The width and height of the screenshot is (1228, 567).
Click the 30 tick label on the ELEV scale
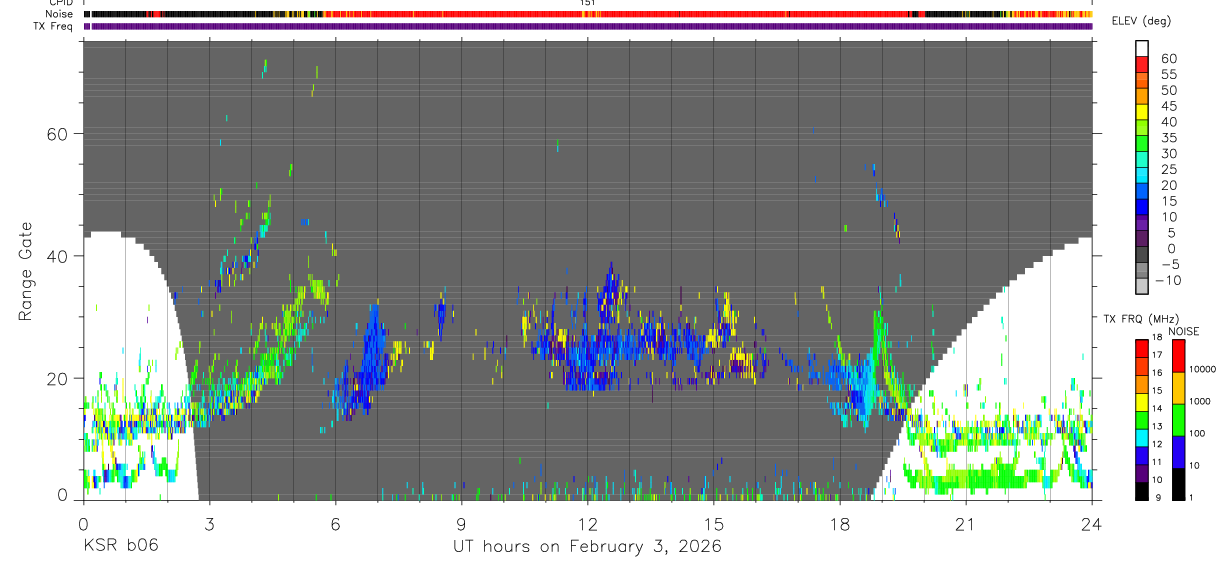tap(1167, 153)
